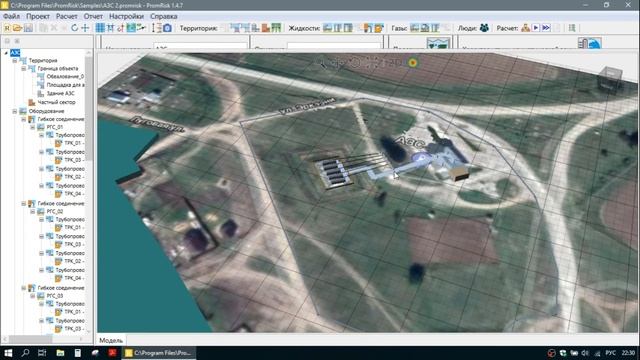Select the АЗС root tree item
The image size is (640, 360).
point(15,53)
